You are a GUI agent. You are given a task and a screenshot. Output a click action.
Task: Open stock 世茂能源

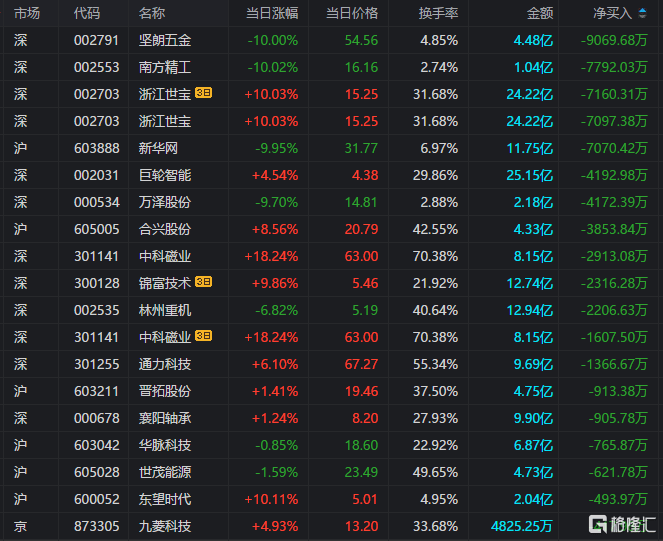165,472
